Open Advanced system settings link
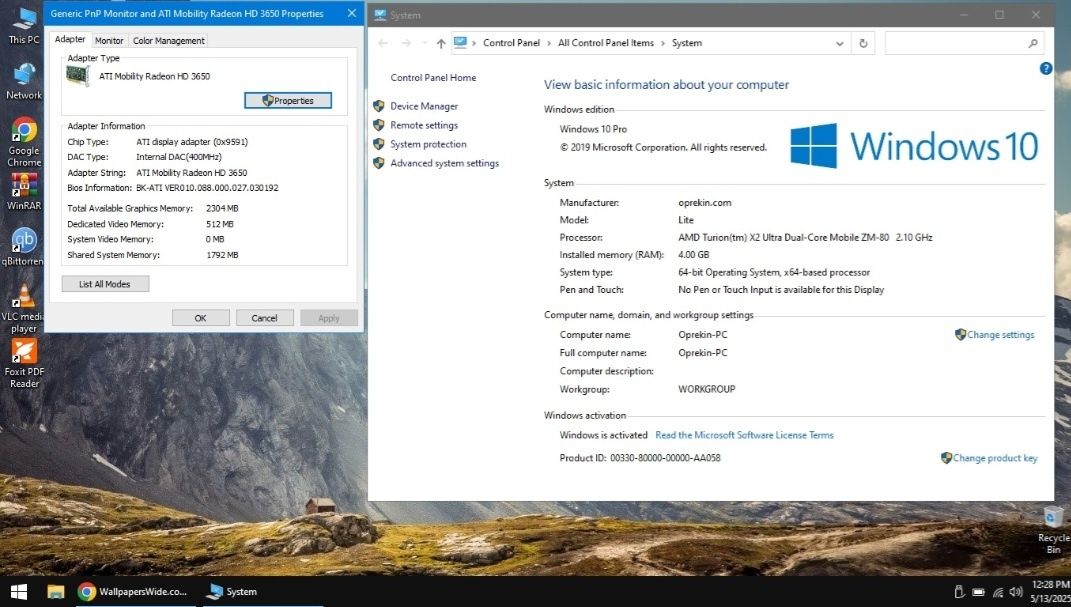Screen dimensions: 1071x607 coord(445,163)
